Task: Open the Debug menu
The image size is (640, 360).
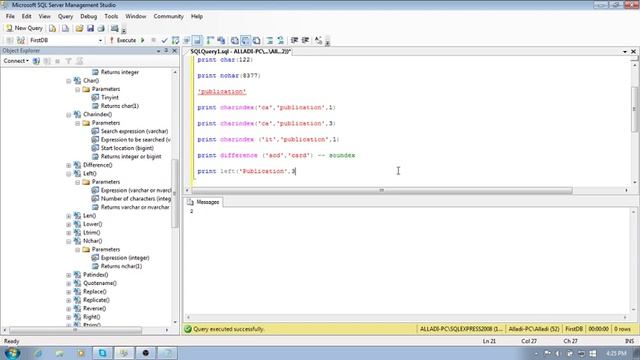Action: [x=89, y=16]
